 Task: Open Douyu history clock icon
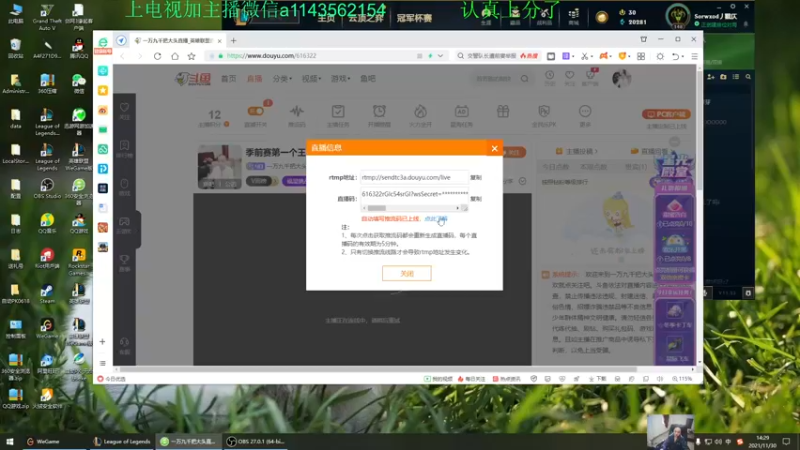pyautogui.click(x=549, y=76)
